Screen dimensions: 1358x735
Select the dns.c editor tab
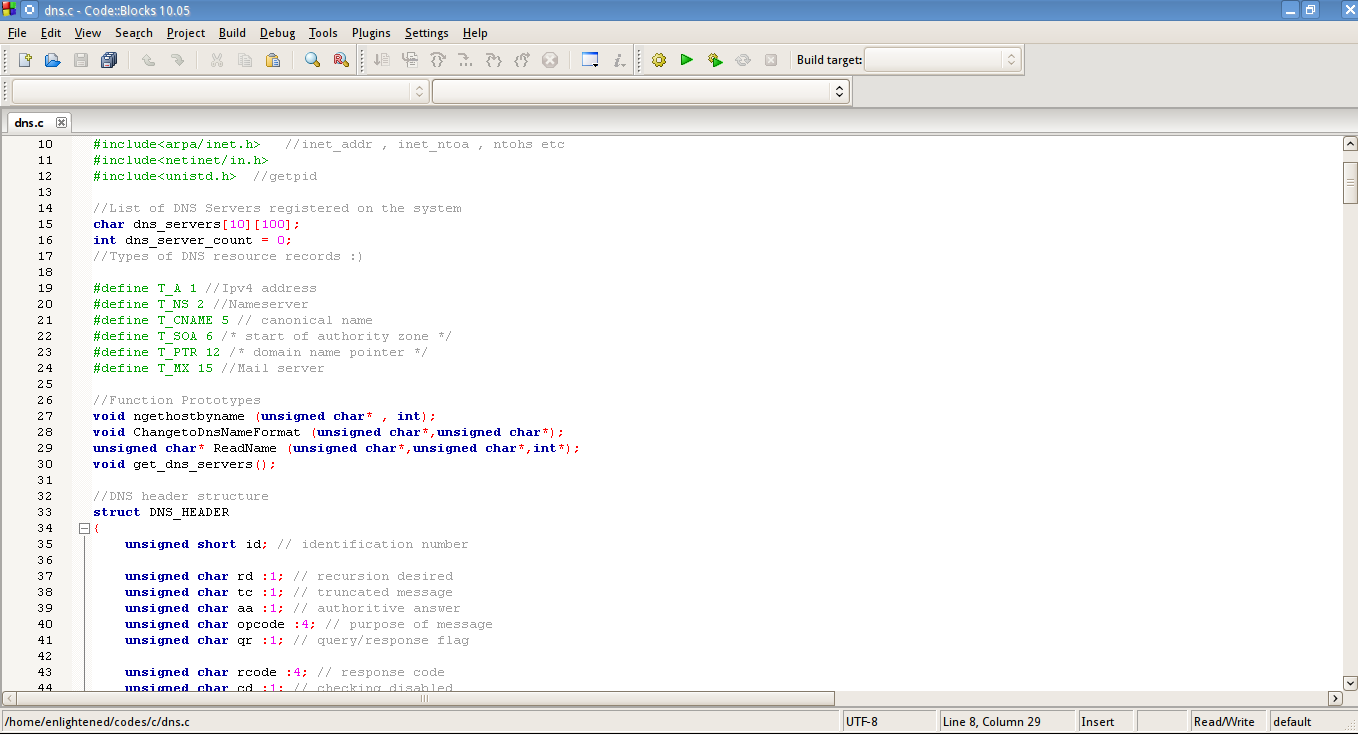[x=27, y=123]
